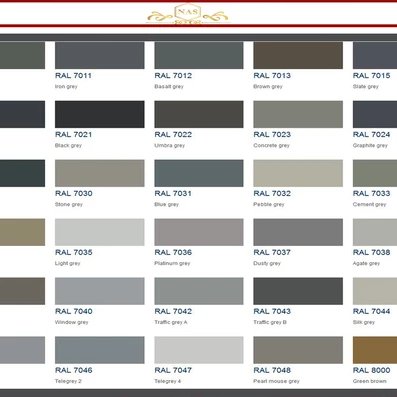Choose the RAL 7035 Light grey swatch
The height and width of the screenshot is (397, 397).
point(100,232)
